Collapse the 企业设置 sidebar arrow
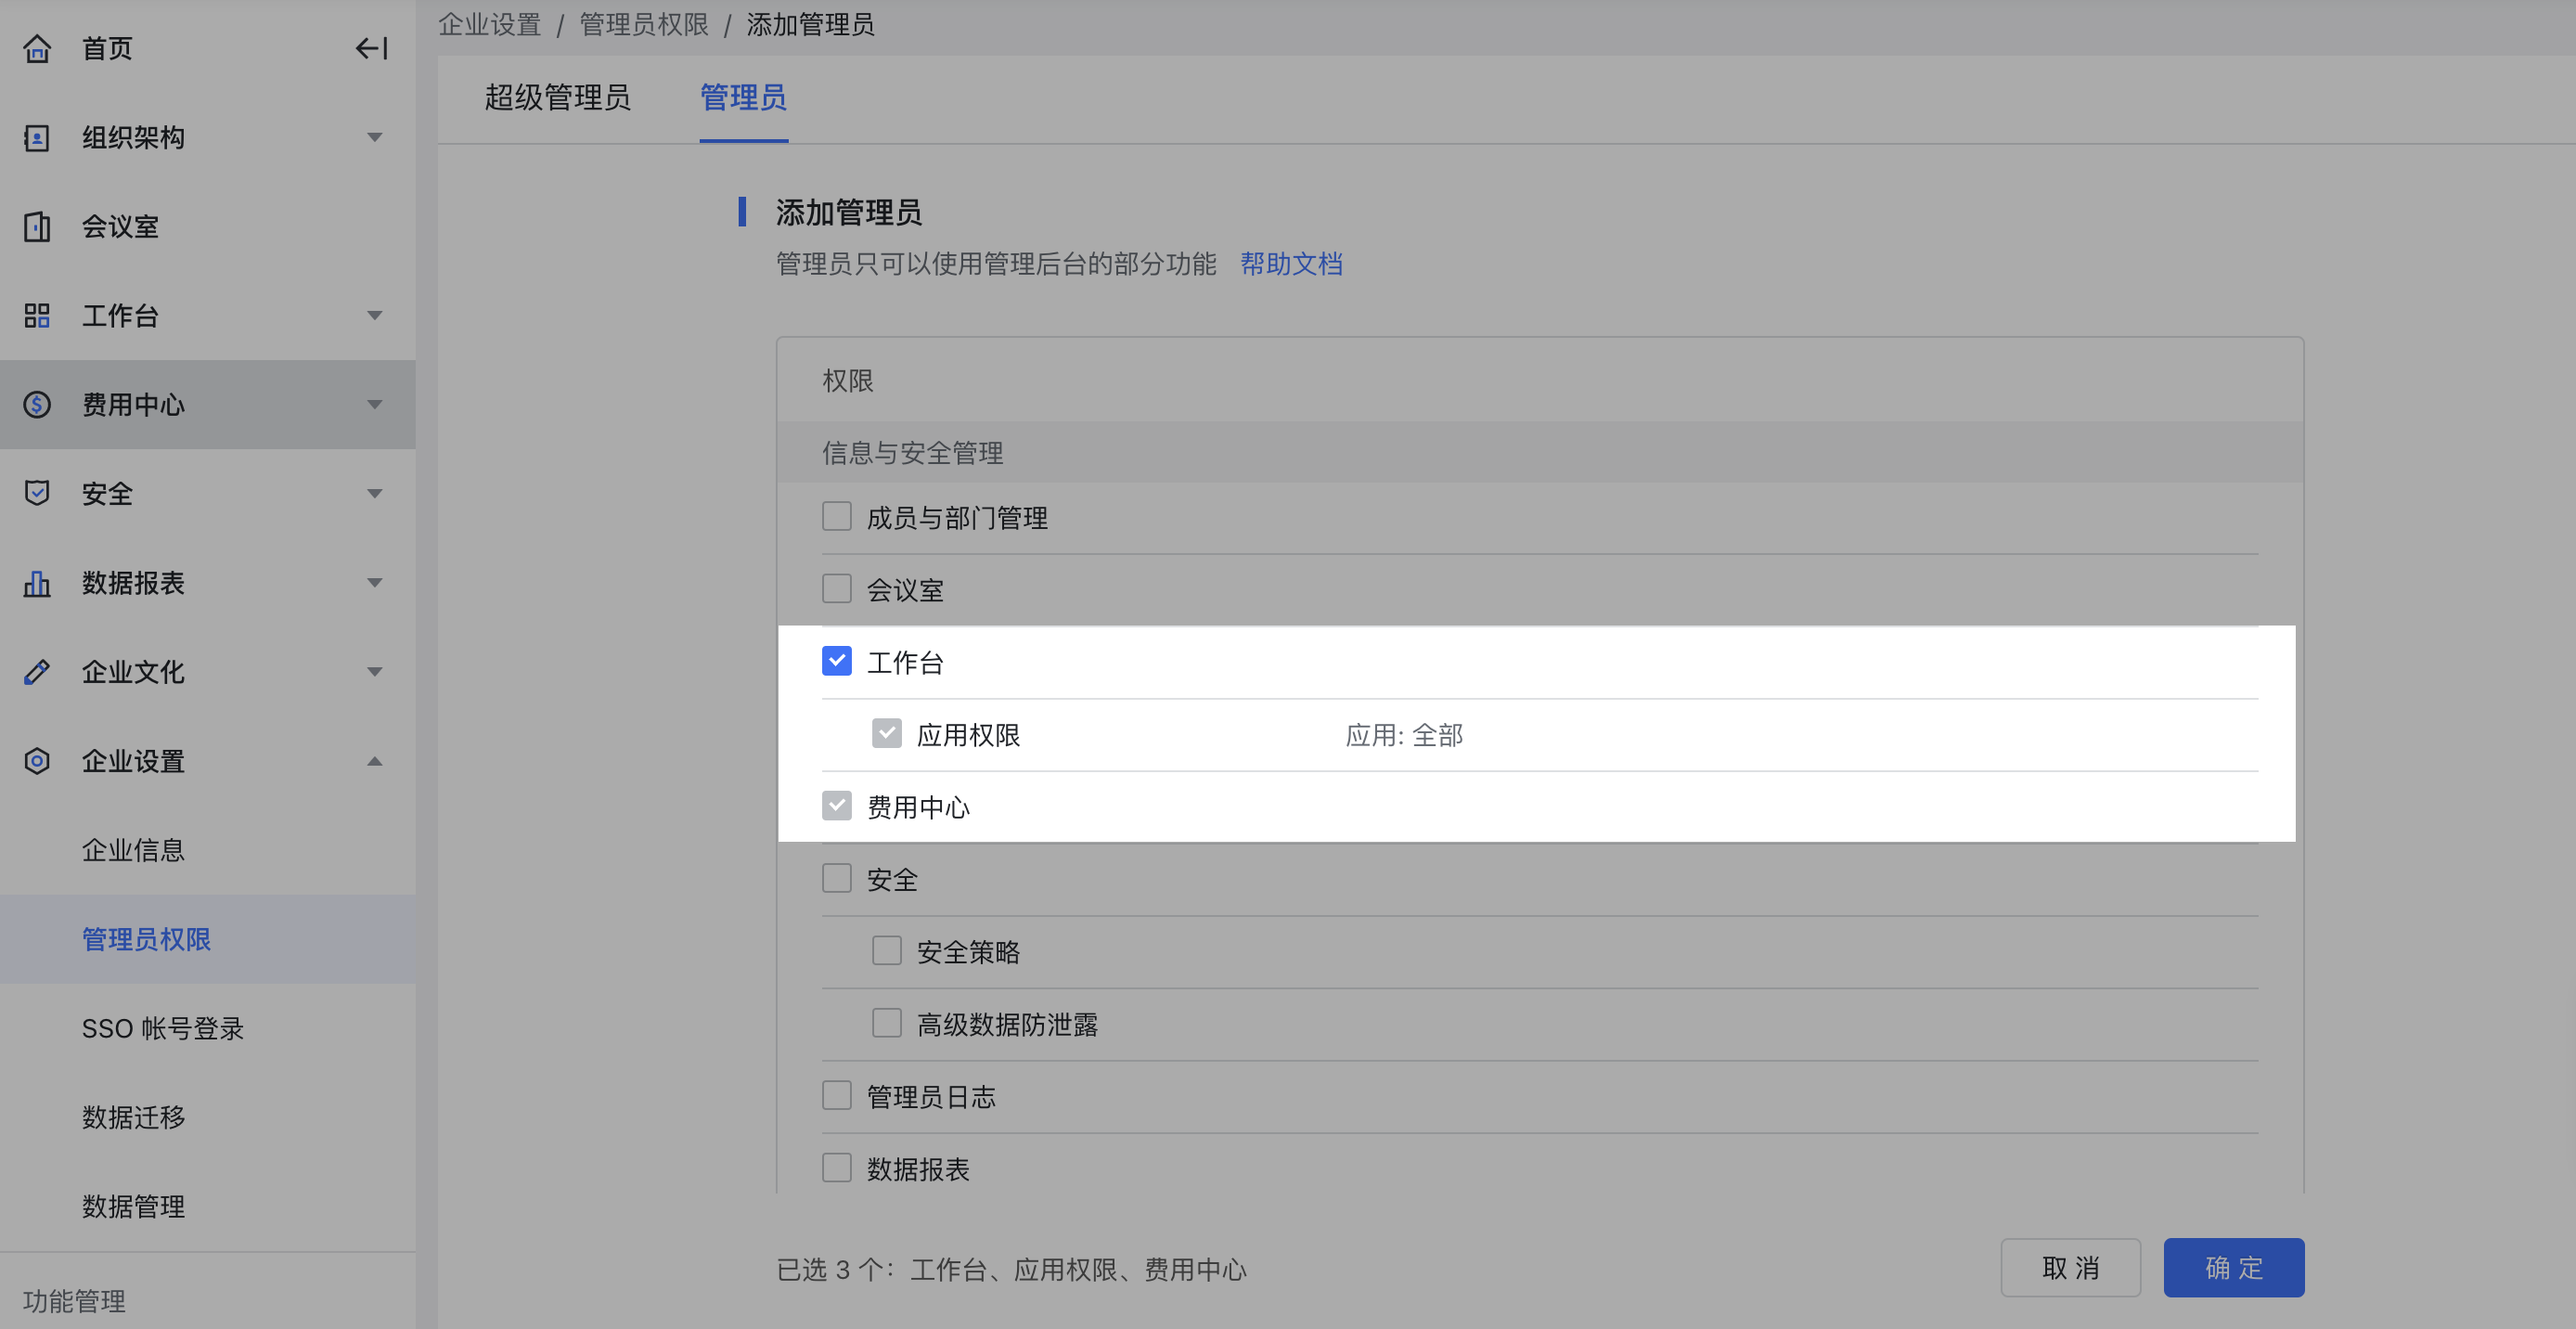 point(375,761)
